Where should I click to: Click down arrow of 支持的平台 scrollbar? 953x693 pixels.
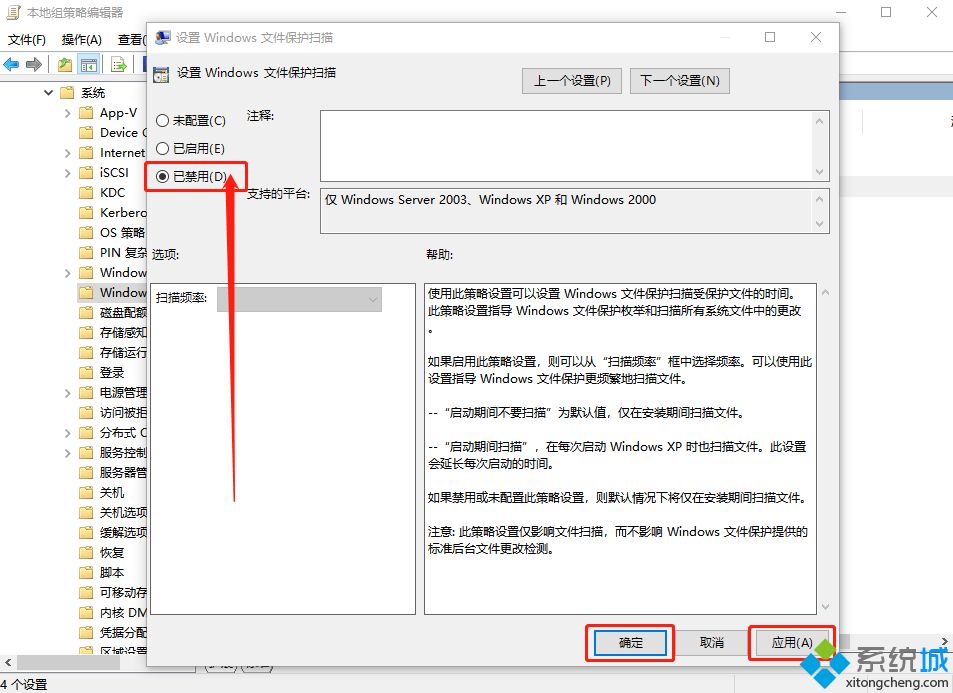pos(819,224)
